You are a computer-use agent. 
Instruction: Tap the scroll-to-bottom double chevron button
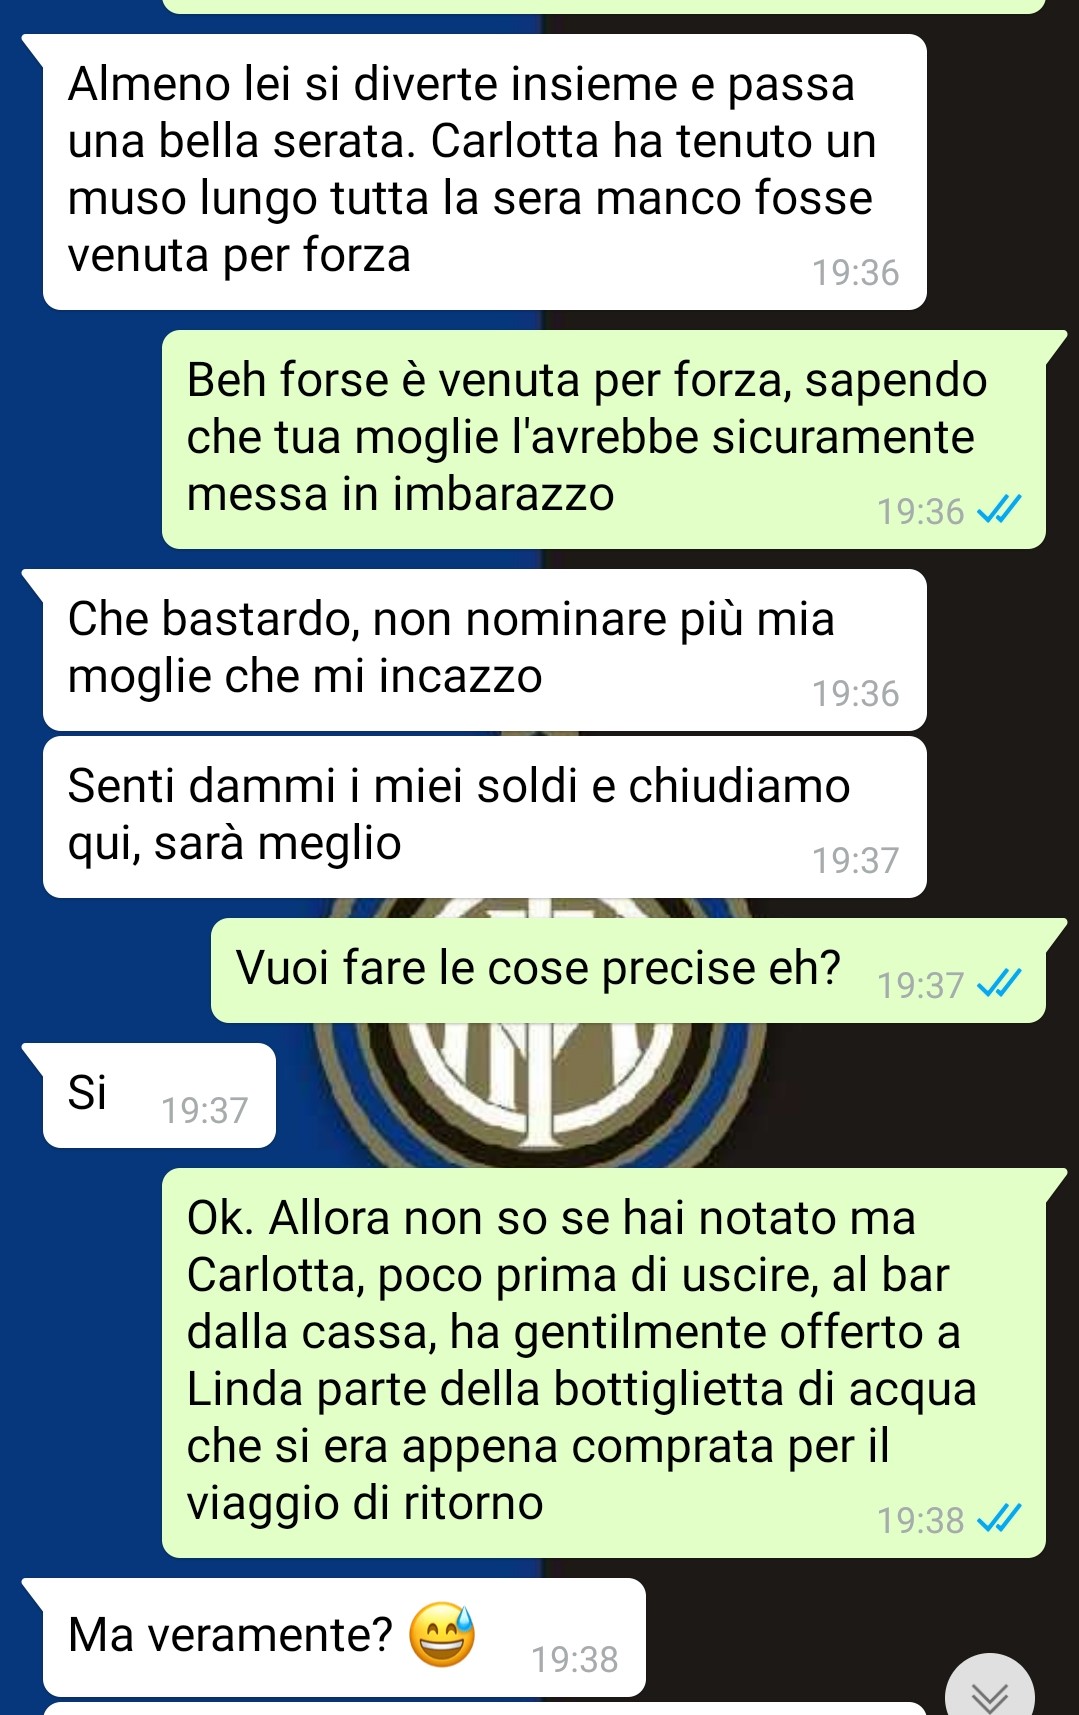click(990, 1692)
